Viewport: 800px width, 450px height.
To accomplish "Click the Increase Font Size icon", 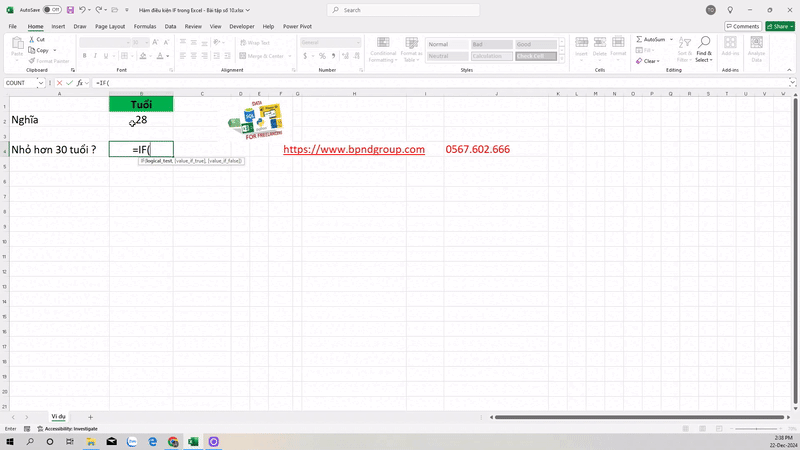I will tap(155, 42).
